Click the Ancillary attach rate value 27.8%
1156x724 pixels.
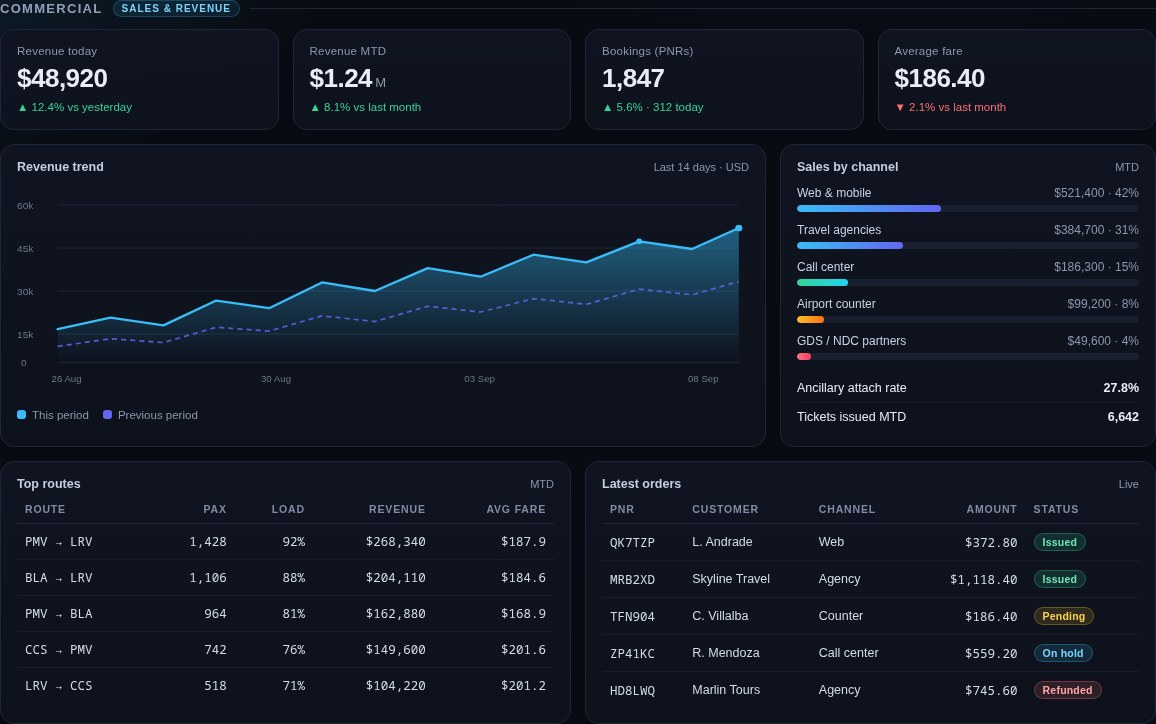(1121, 388)
